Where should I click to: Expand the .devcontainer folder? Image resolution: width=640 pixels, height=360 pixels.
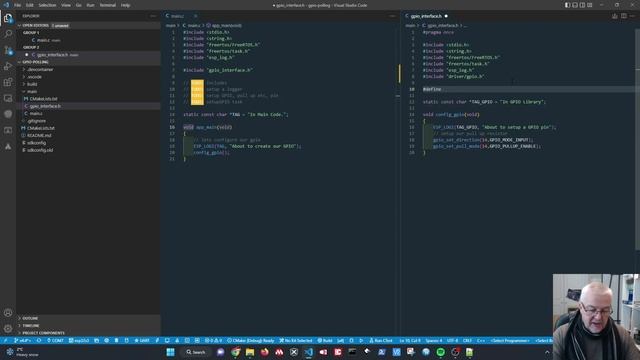tap(40, 69)
